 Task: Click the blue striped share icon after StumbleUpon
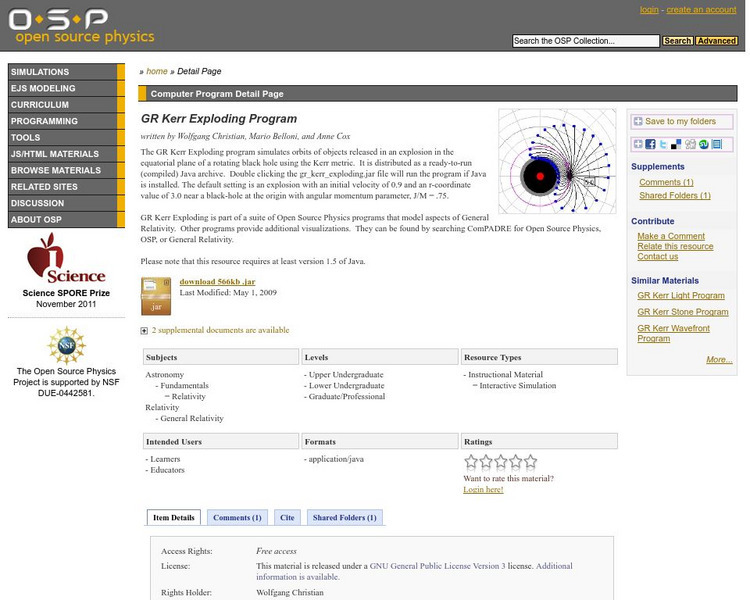[717, 144]
